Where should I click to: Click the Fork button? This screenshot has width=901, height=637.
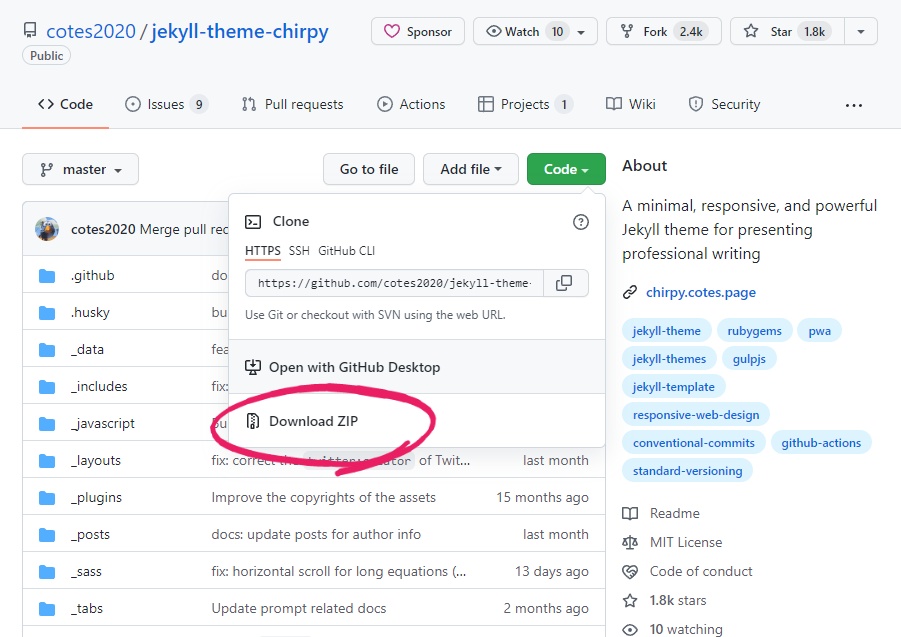click(663, 31)
